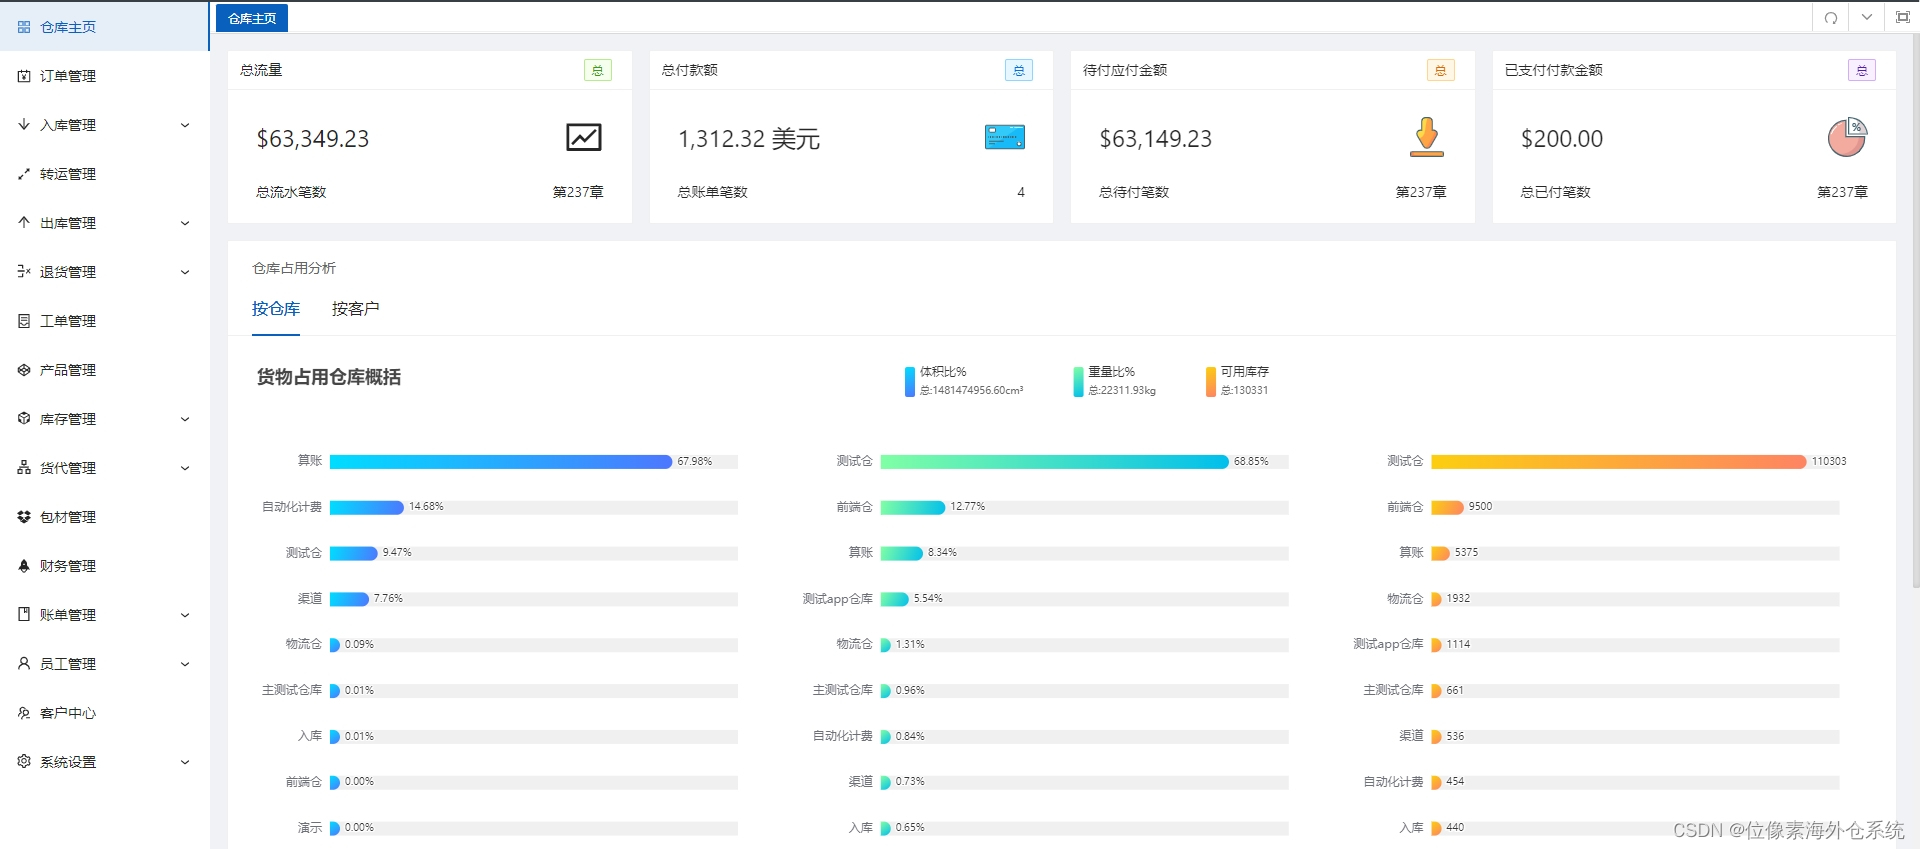Click the orange 总 badge on 待付应付金额 card

pyautogui.click(x=1441, y=70)
